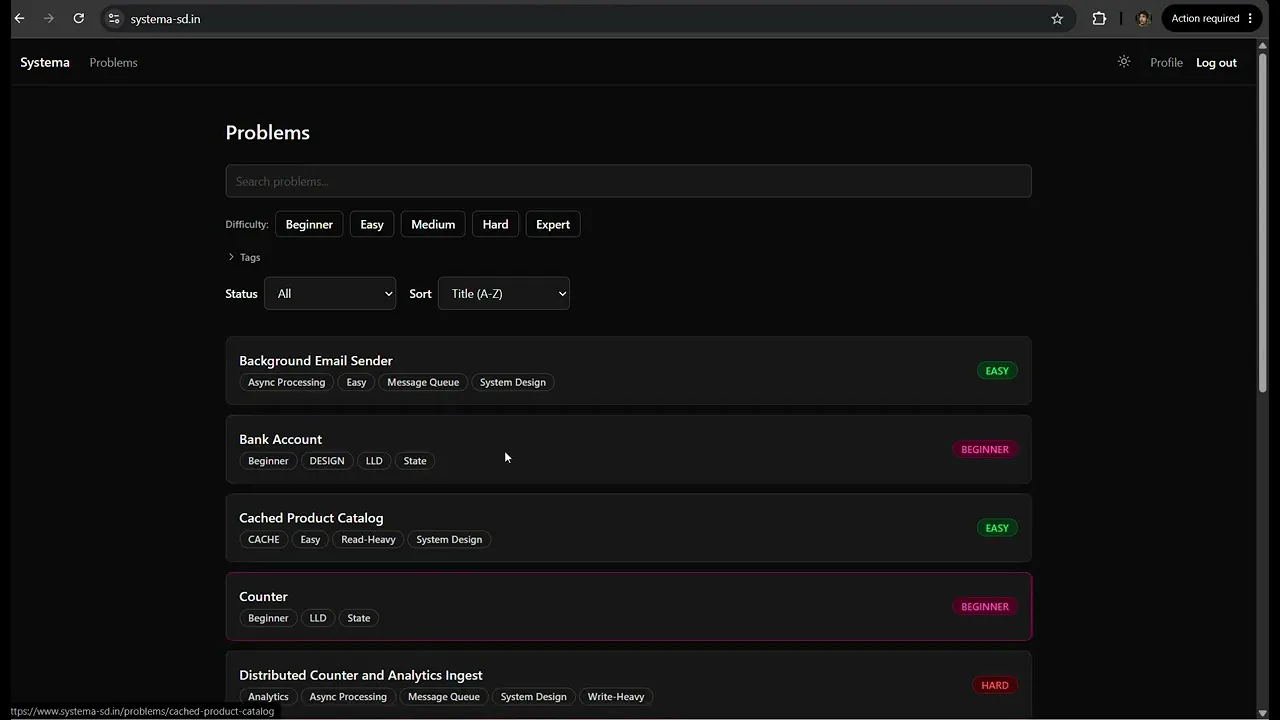This screenshot has width=1280, height=720.
Task: Reload the page with the refresh icon
Action: tap(79, 18)
